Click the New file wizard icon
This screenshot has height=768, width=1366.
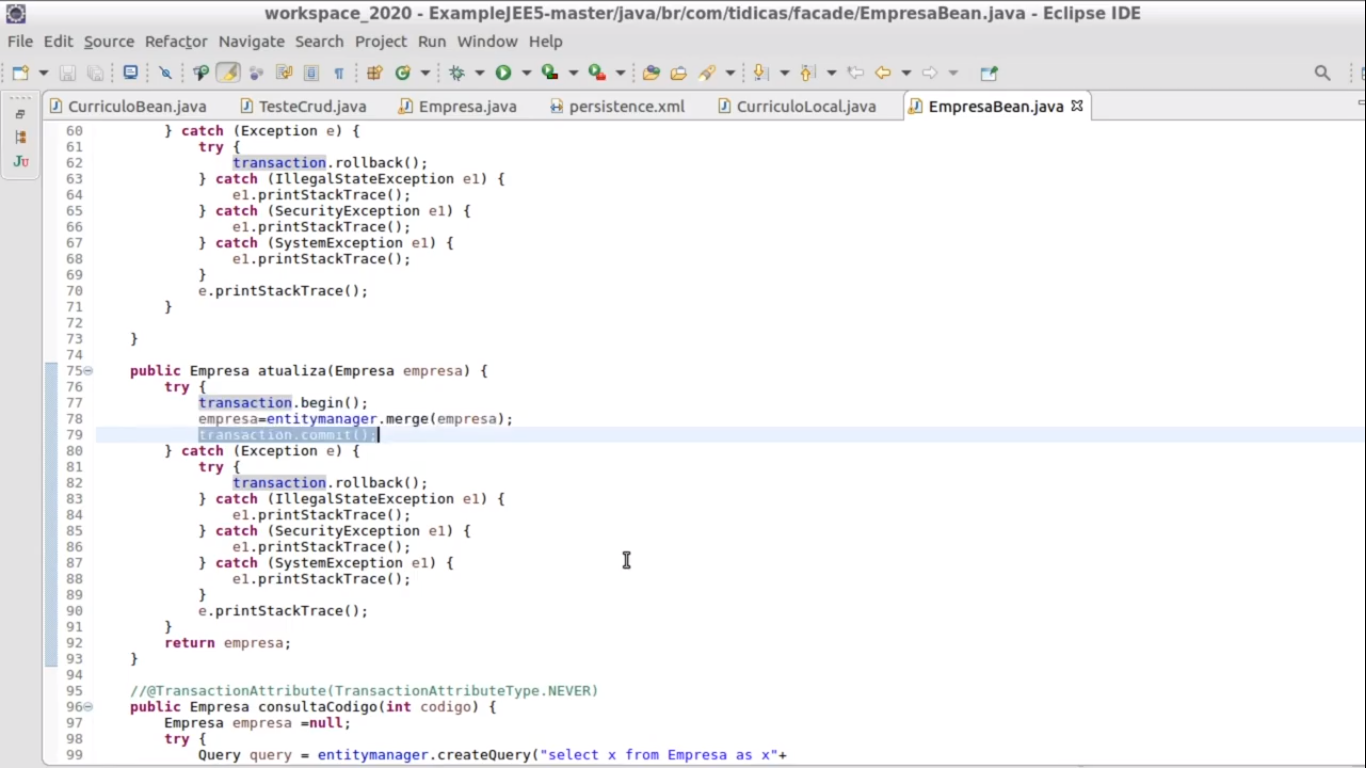(20, 73)
